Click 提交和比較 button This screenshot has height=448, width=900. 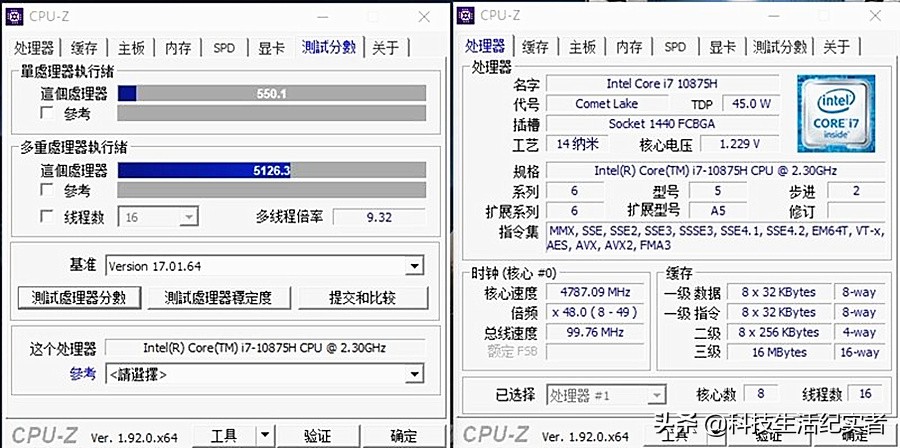[363, 298]
